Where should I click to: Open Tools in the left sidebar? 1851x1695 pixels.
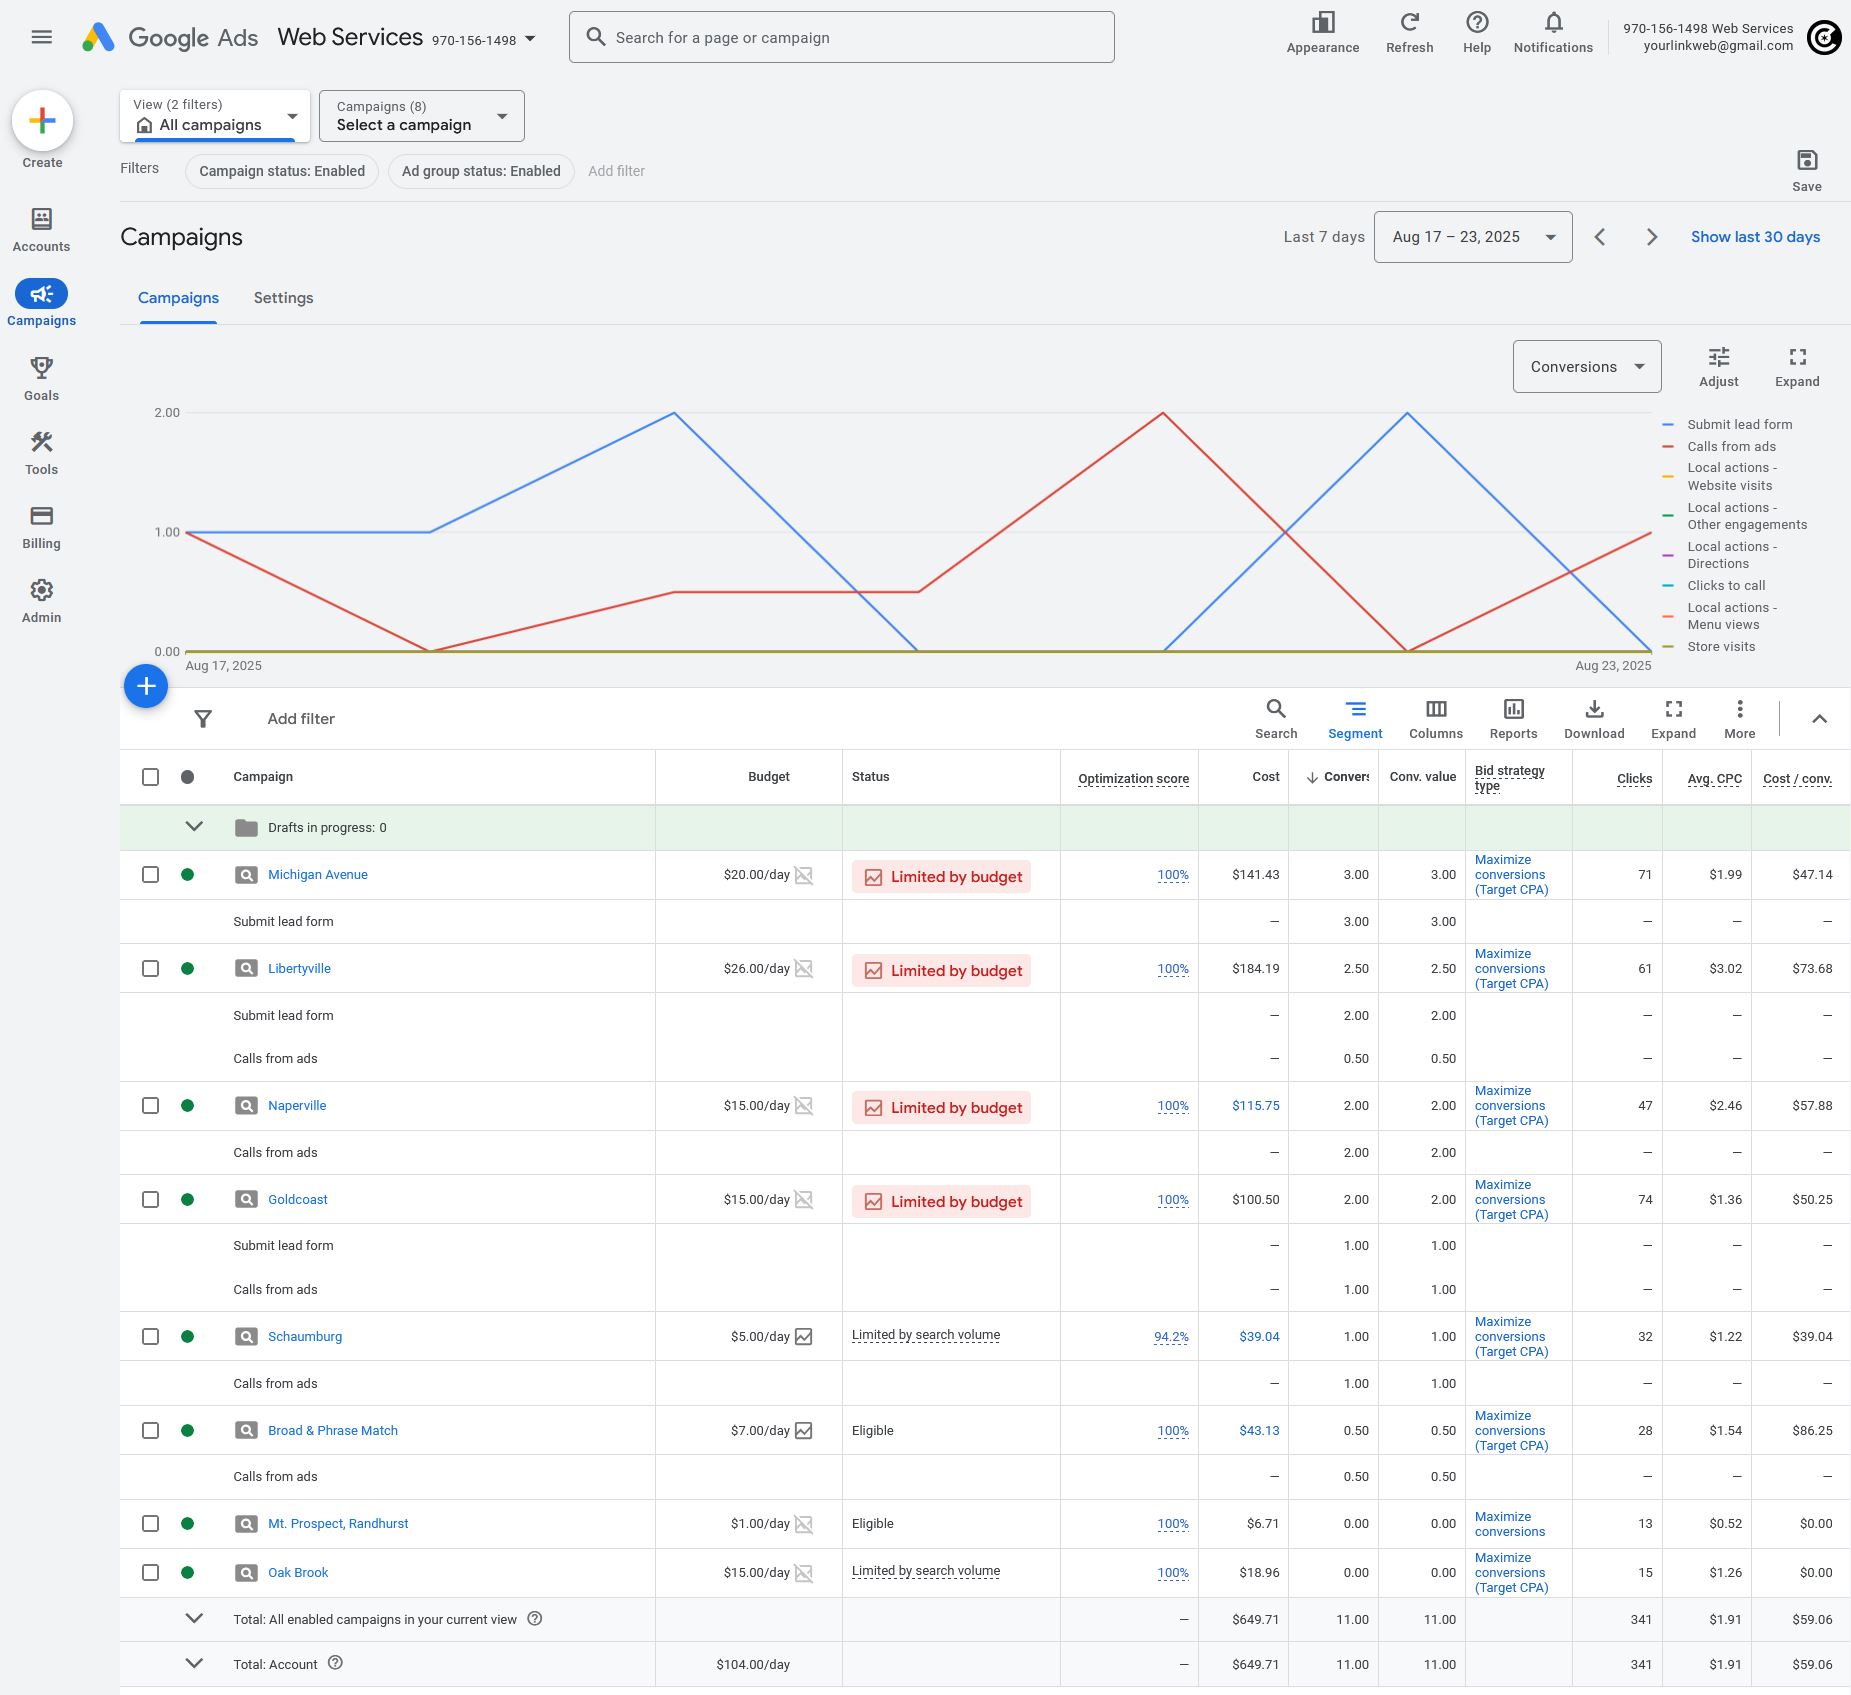pyautogui.click(x=41, y=452)
